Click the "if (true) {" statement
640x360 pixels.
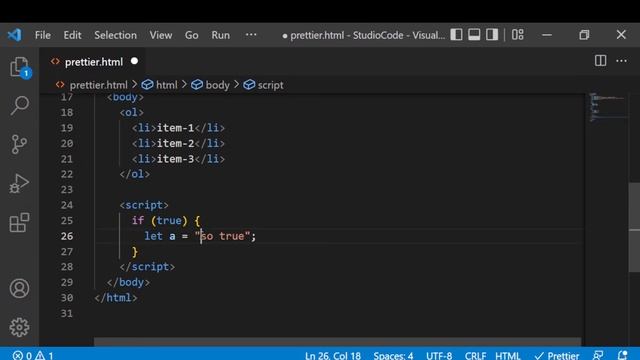click(166, 220)
